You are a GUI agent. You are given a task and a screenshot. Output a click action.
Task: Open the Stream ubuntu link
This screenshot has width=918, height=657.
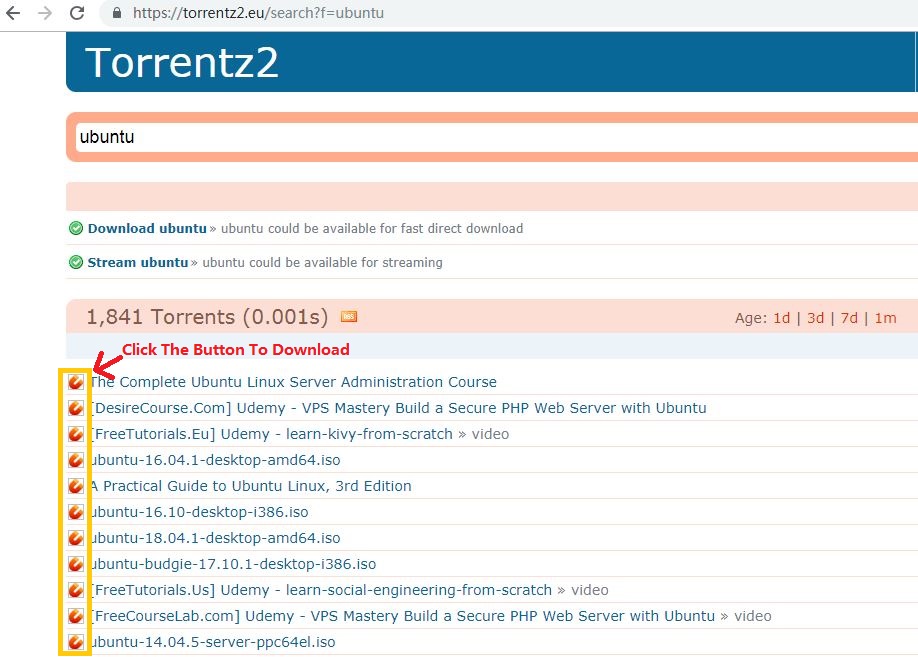coord(138,262)
